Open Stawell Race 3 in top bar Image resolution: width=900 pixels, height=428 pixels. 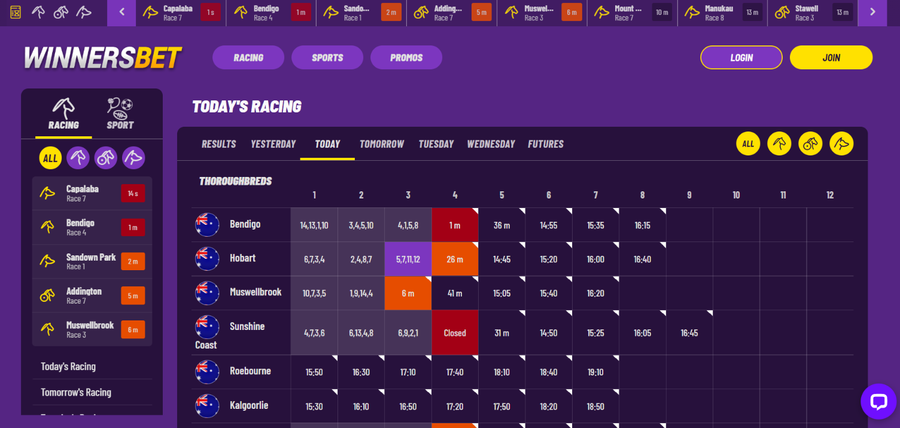click(x=813, y=13)
